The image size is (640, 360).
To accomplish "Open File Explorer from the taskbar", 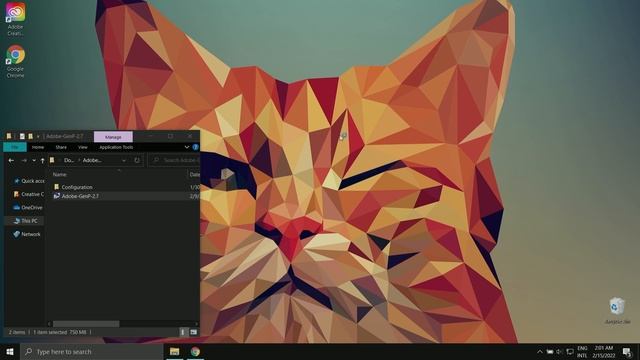I will (x=175, y=351).
